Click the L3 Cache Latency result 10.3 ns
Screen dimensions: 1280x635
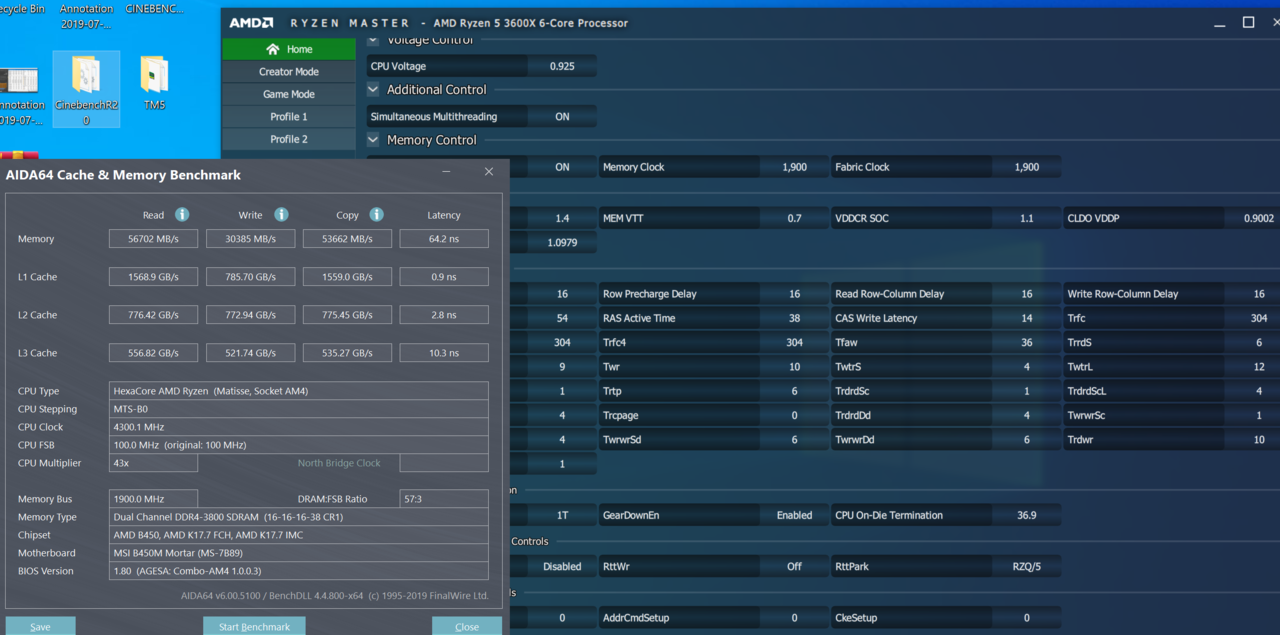point(444,353)
